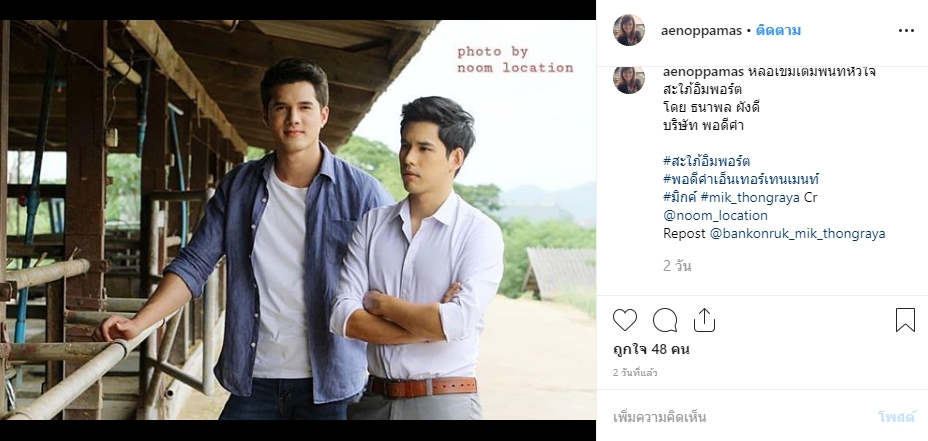Viewport: 928px width, 441px height.
Task: Open the commenter avatar beside the caption
Action: tap(629, 79)
